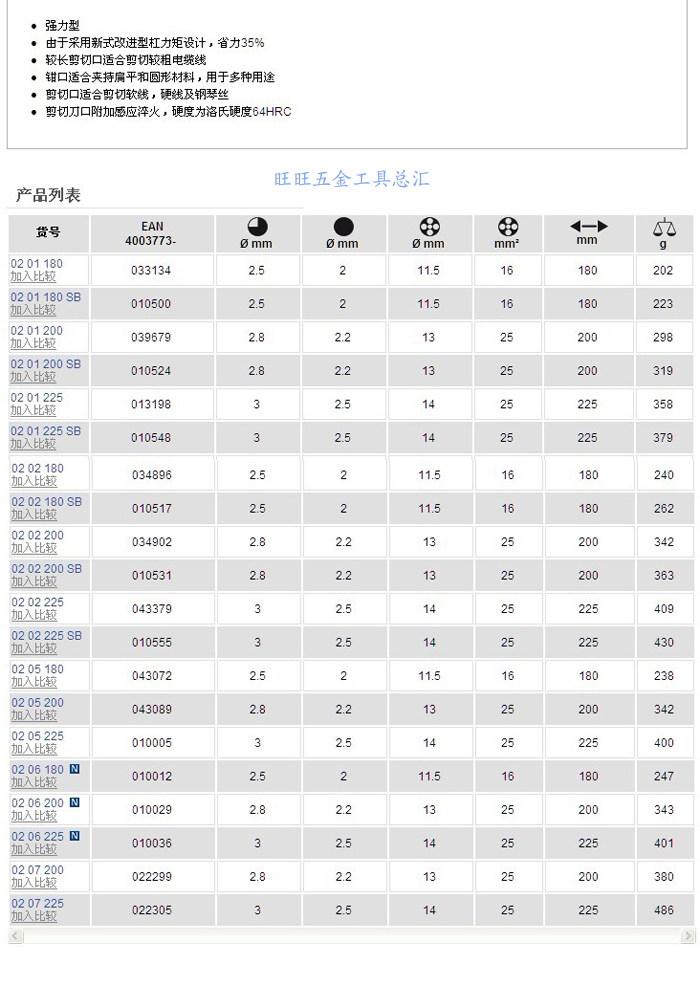Click the N badge beside 02 06 200

pos(74,802)
